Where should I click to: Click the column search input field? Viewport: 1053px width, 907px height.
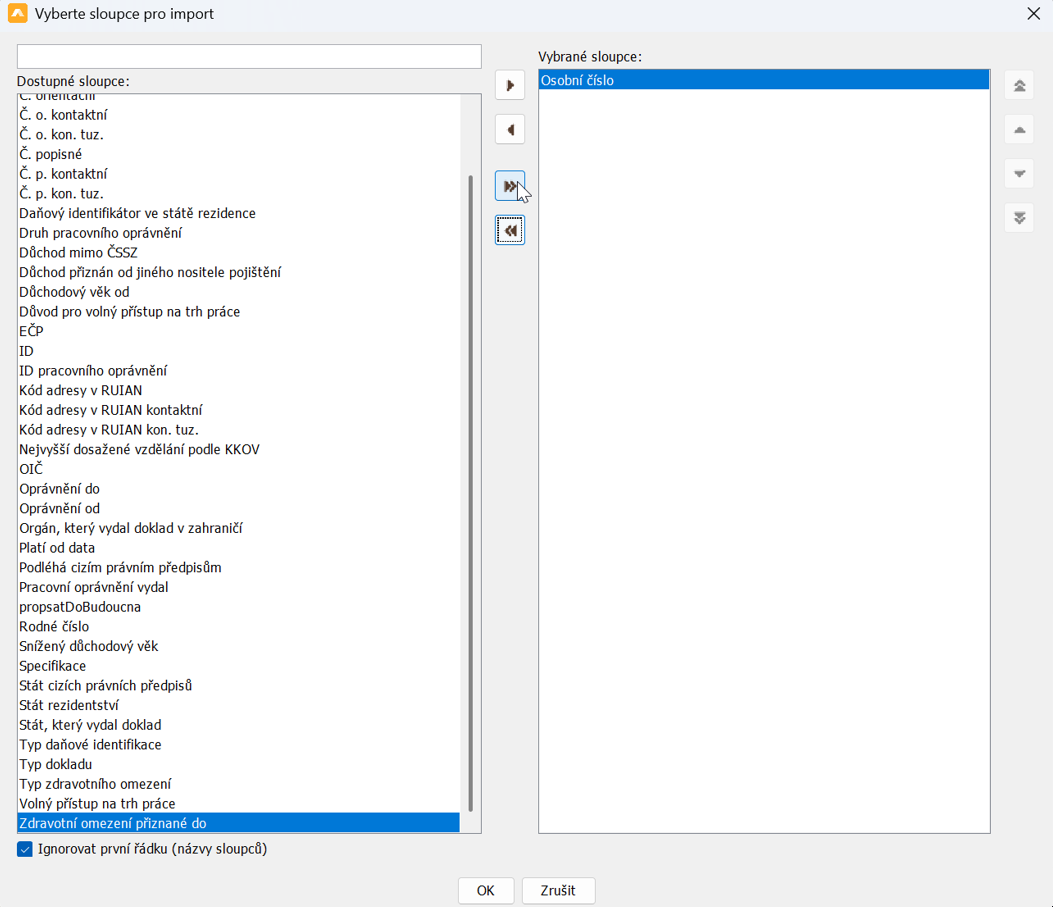(249, 56)
